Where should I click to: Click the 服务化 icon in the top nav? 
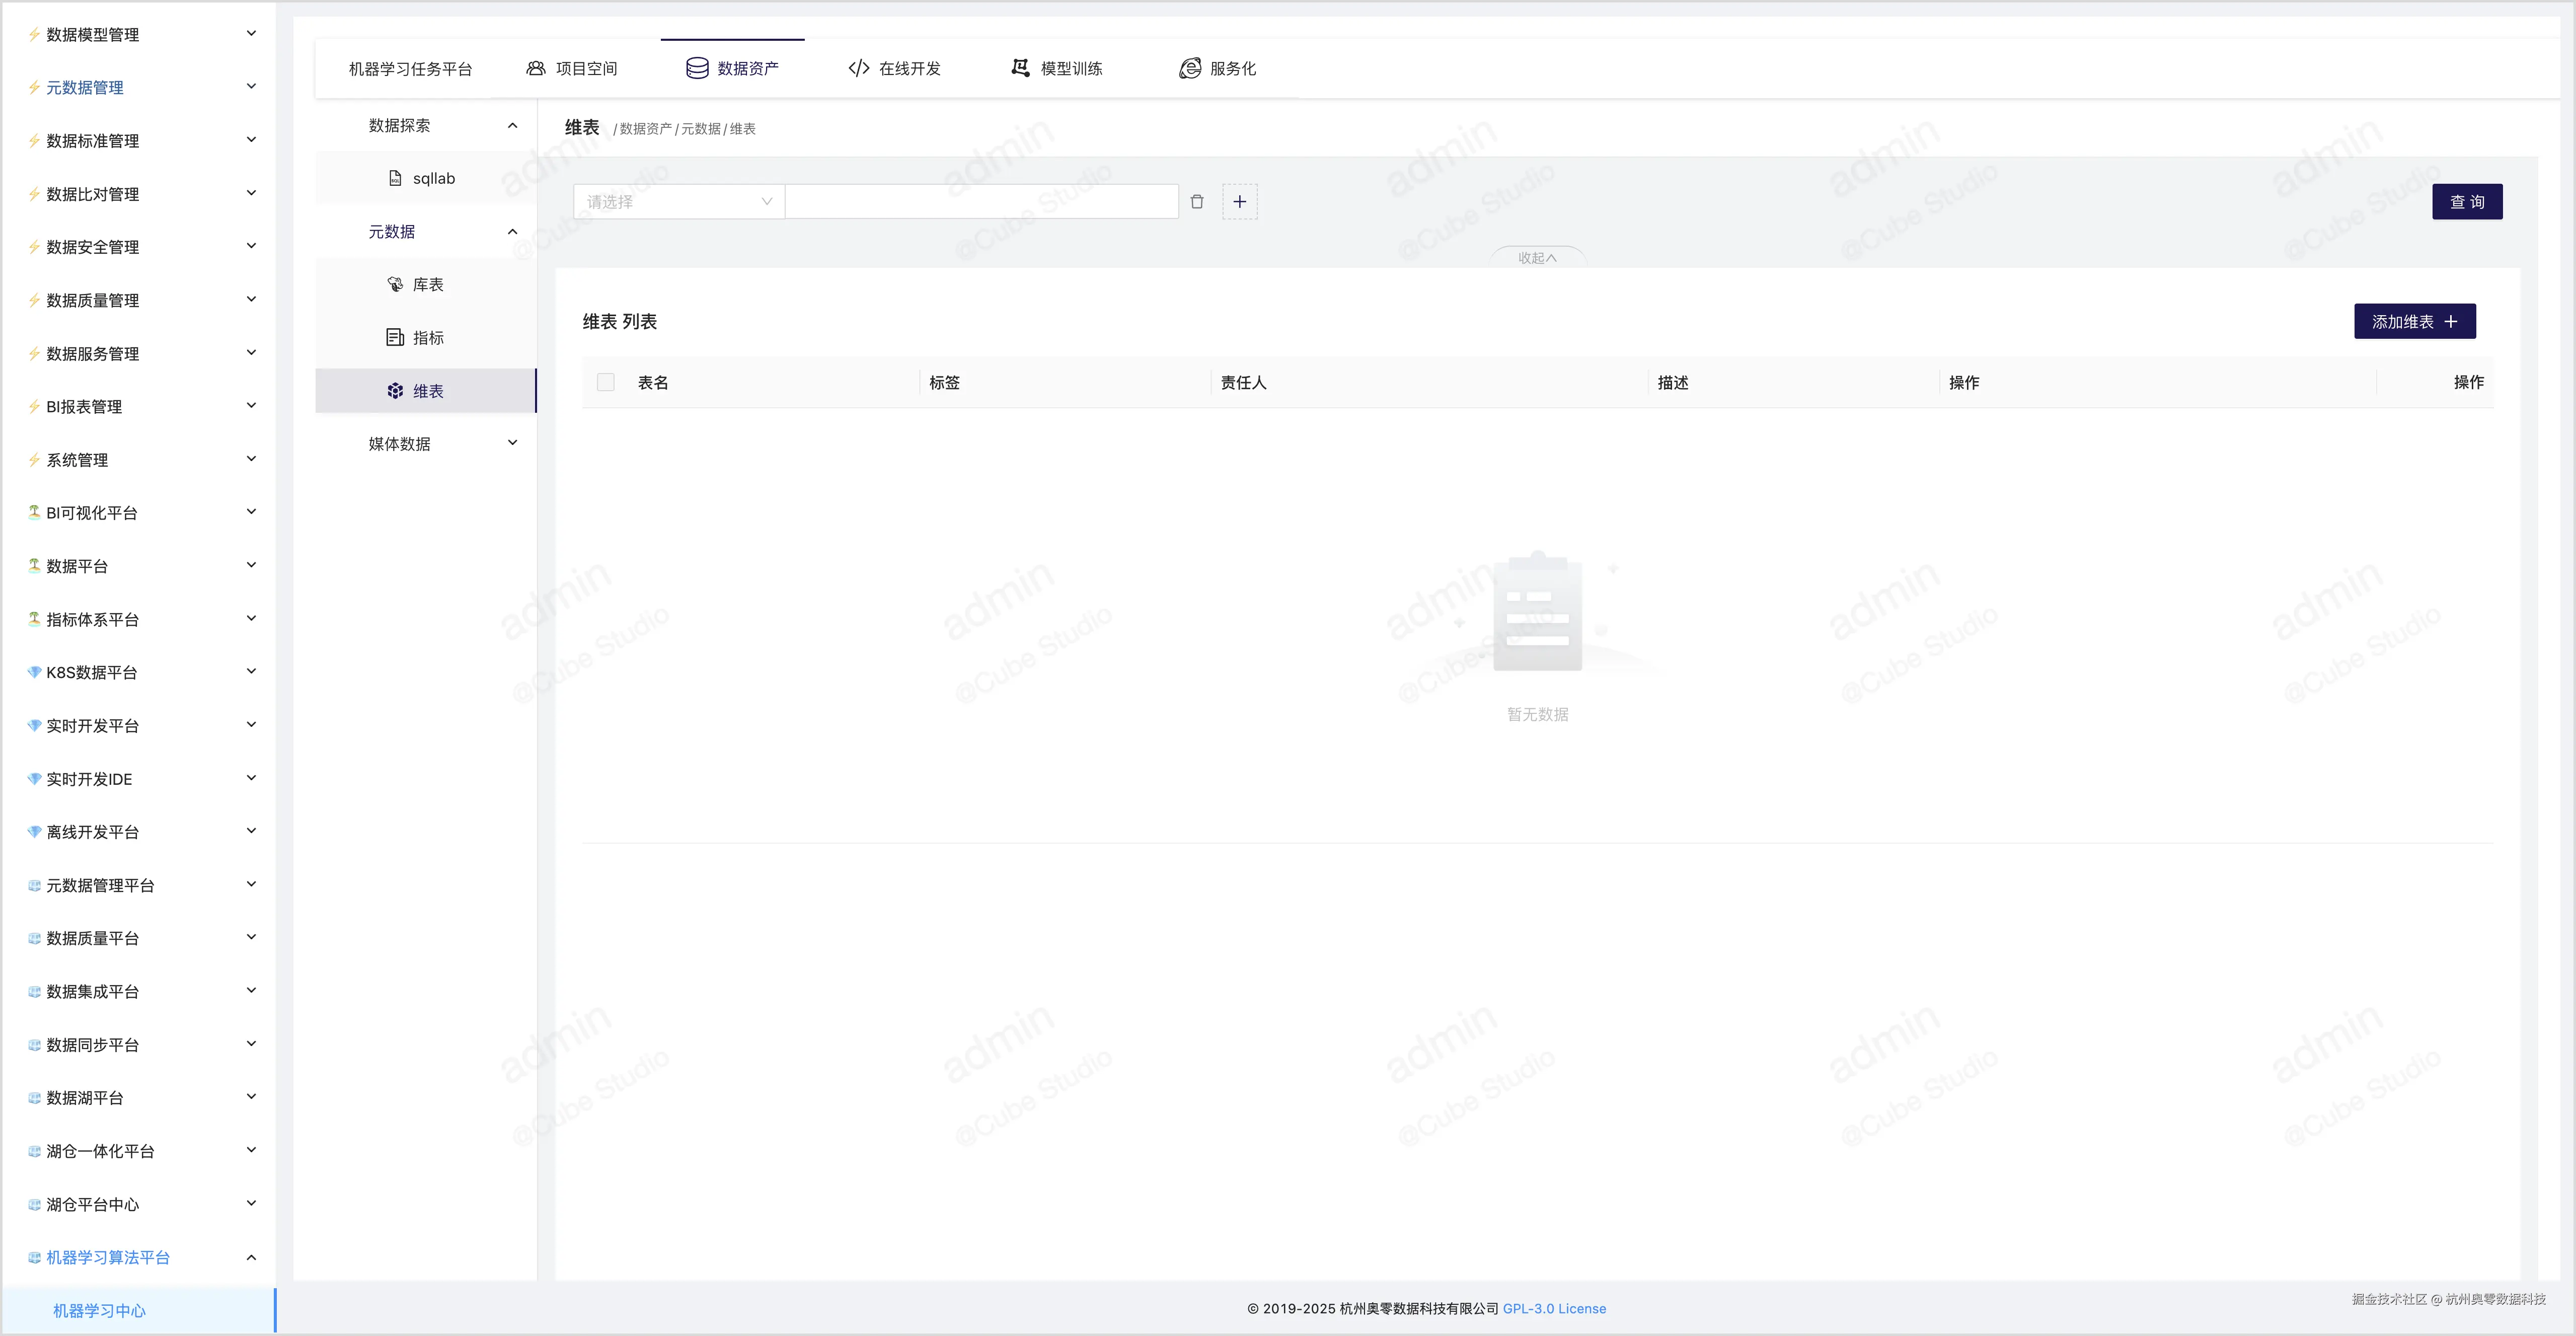click(1189, 68)
